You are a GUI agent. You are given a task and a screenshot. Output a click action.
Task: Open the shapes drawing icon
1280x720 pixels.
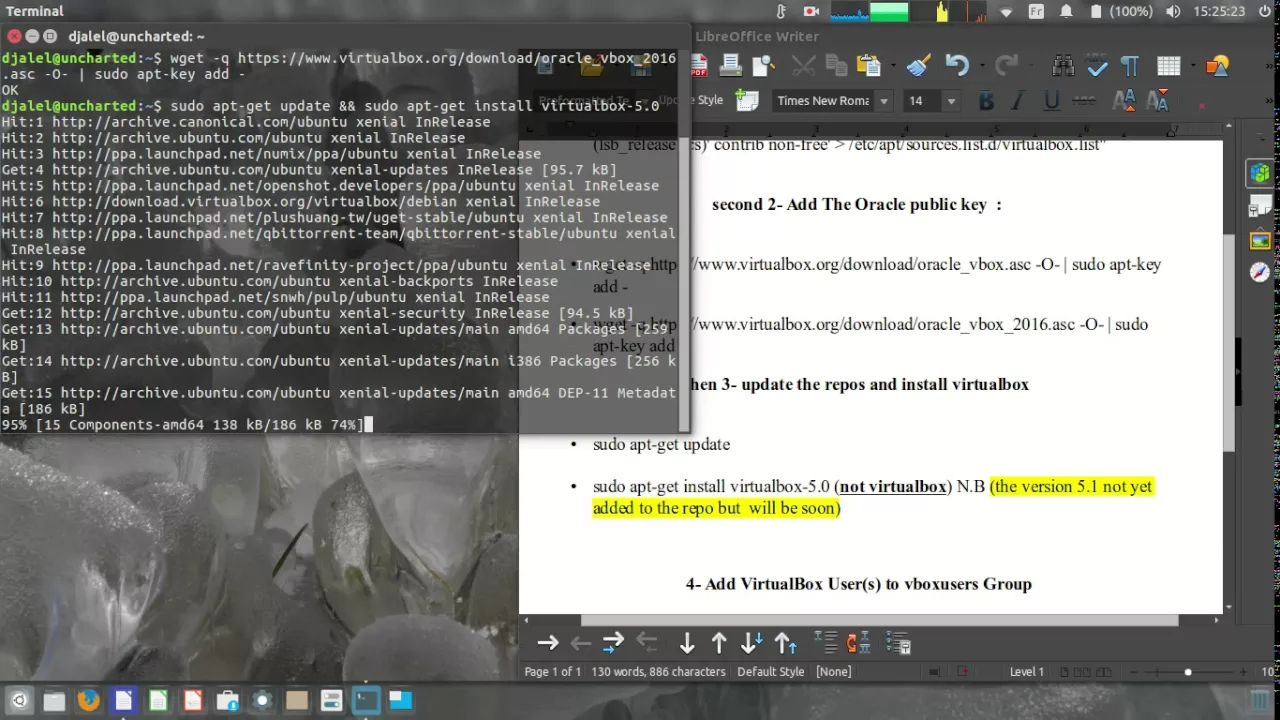point(1217,66)
